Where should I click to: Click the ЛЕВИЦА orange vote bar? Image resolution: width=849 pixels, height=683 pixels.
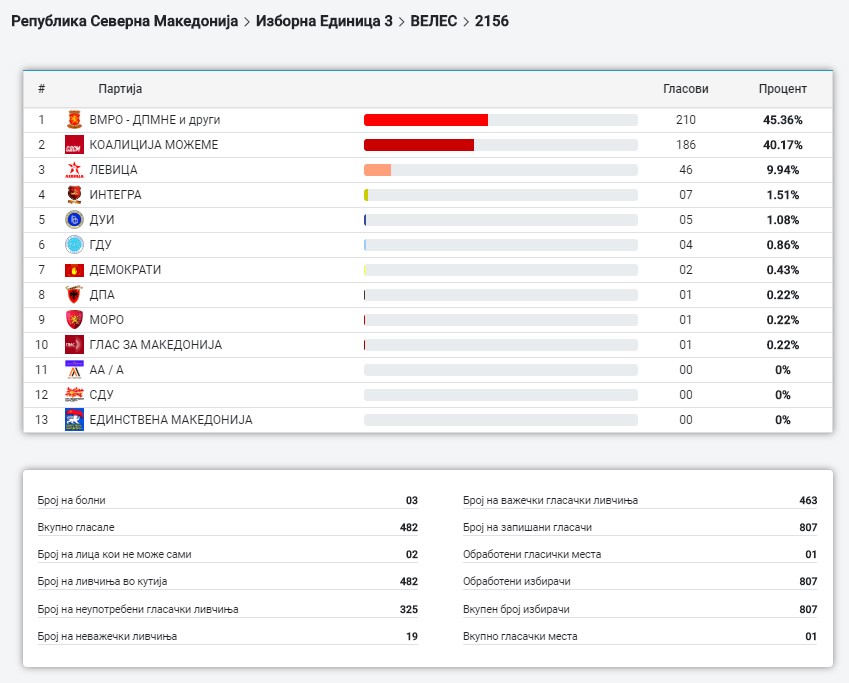[x=378, y=170]
